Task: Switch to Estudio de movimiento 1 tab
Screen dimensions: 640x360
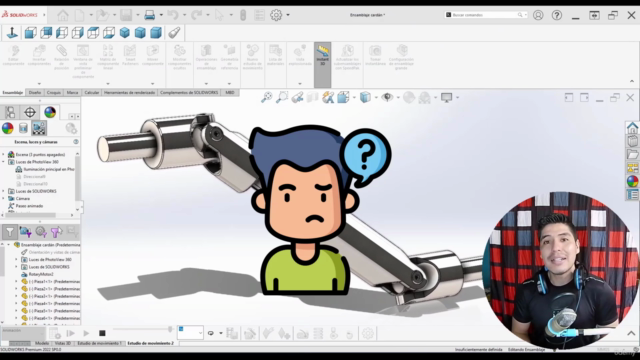Action: [x=99, y=343]
